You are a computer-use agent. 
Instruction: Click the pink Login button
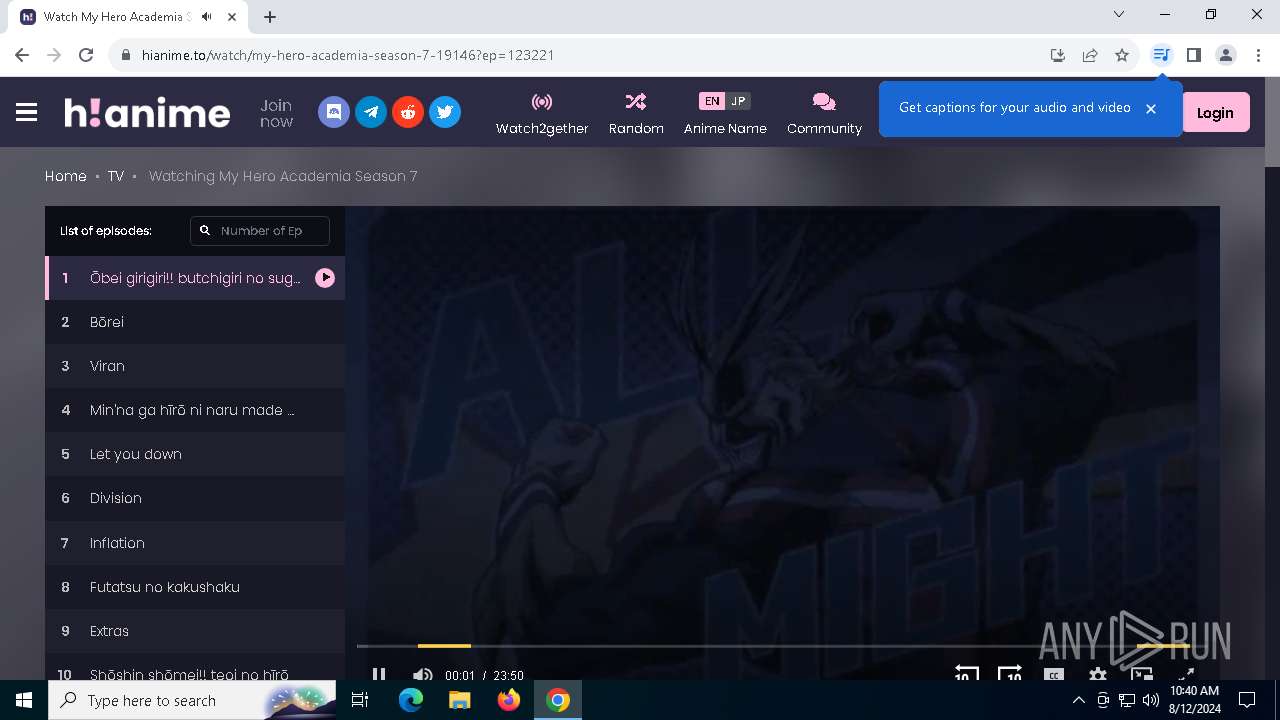[x=1215, y=113]
